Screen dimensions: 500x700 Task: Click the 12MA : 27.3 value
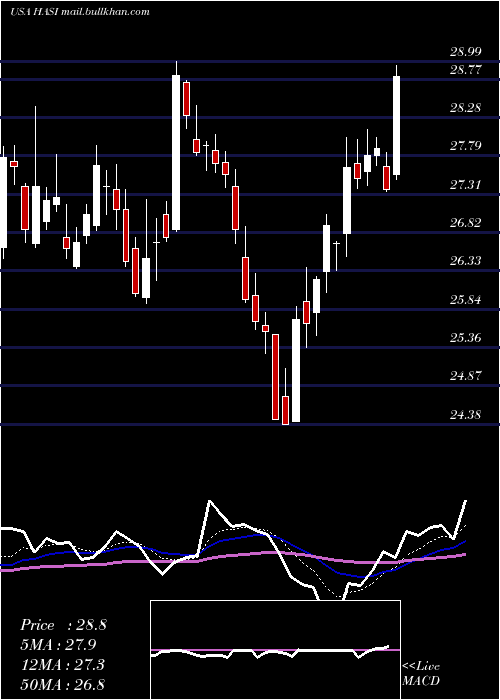62,665
